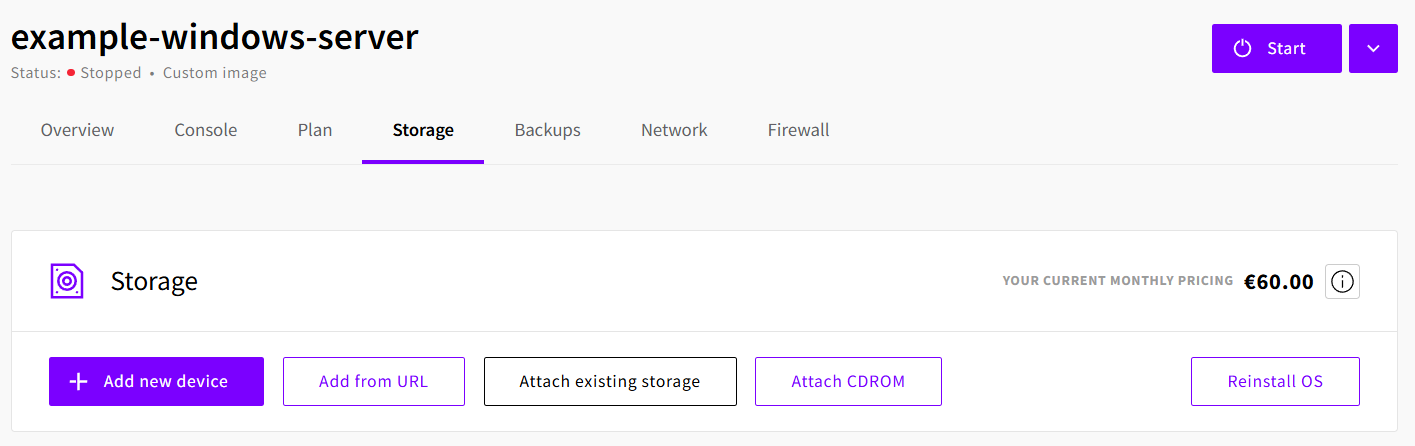Click the red Stopped status dot
Screen dimensions: 1415x446
click(72, 73)
